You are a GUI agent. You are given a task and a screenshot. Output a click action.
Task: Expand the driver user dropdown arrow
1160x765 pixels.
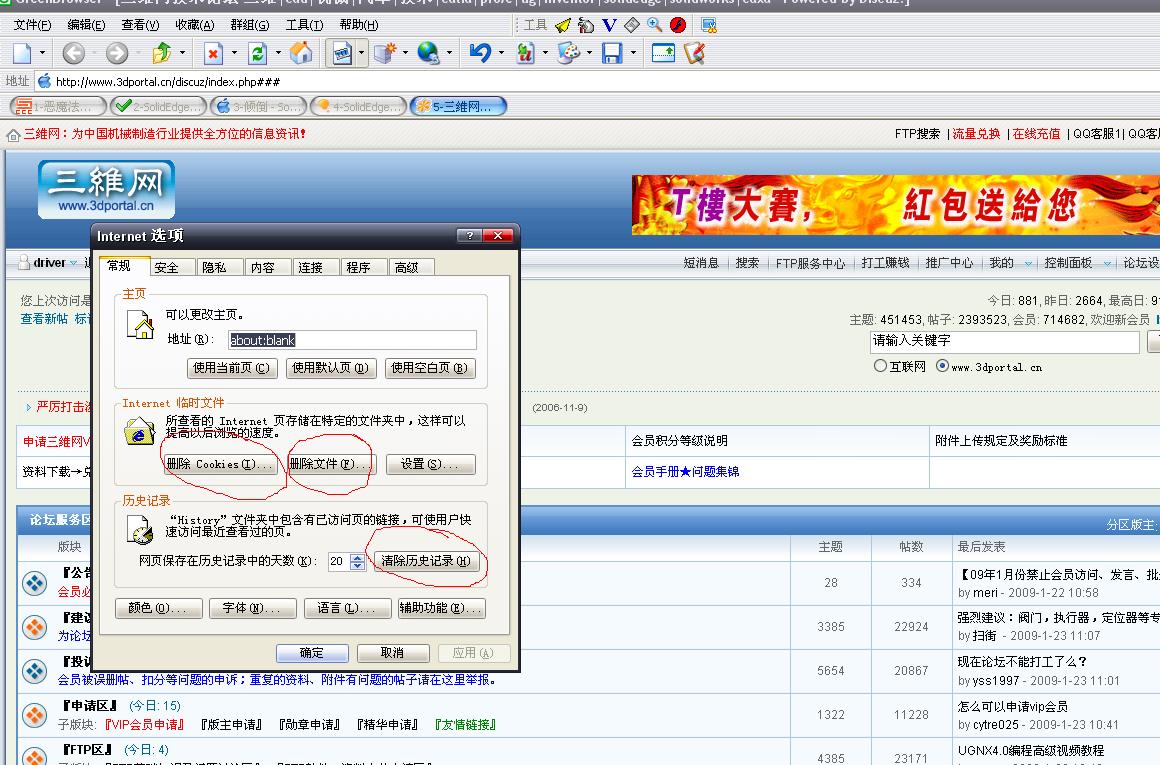click(73, 263)
